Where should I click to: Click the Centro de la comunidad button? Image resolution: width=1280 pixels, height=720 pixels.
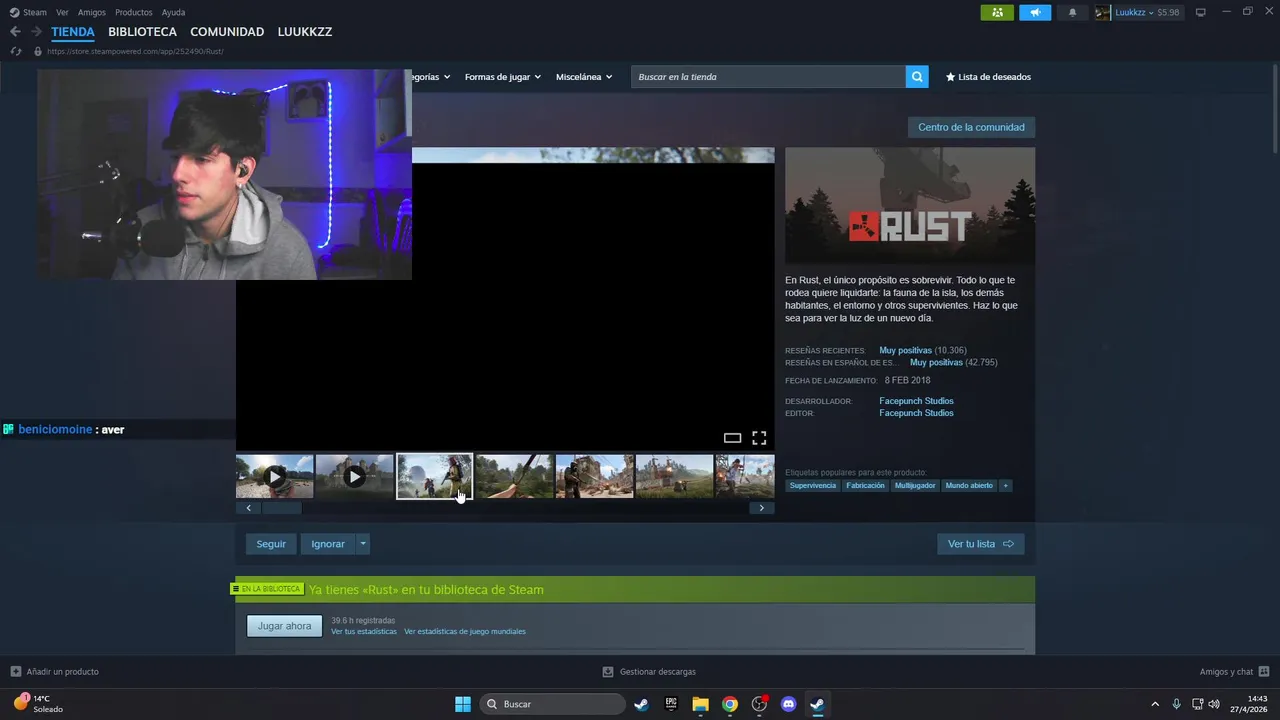[x=971, y=127]
